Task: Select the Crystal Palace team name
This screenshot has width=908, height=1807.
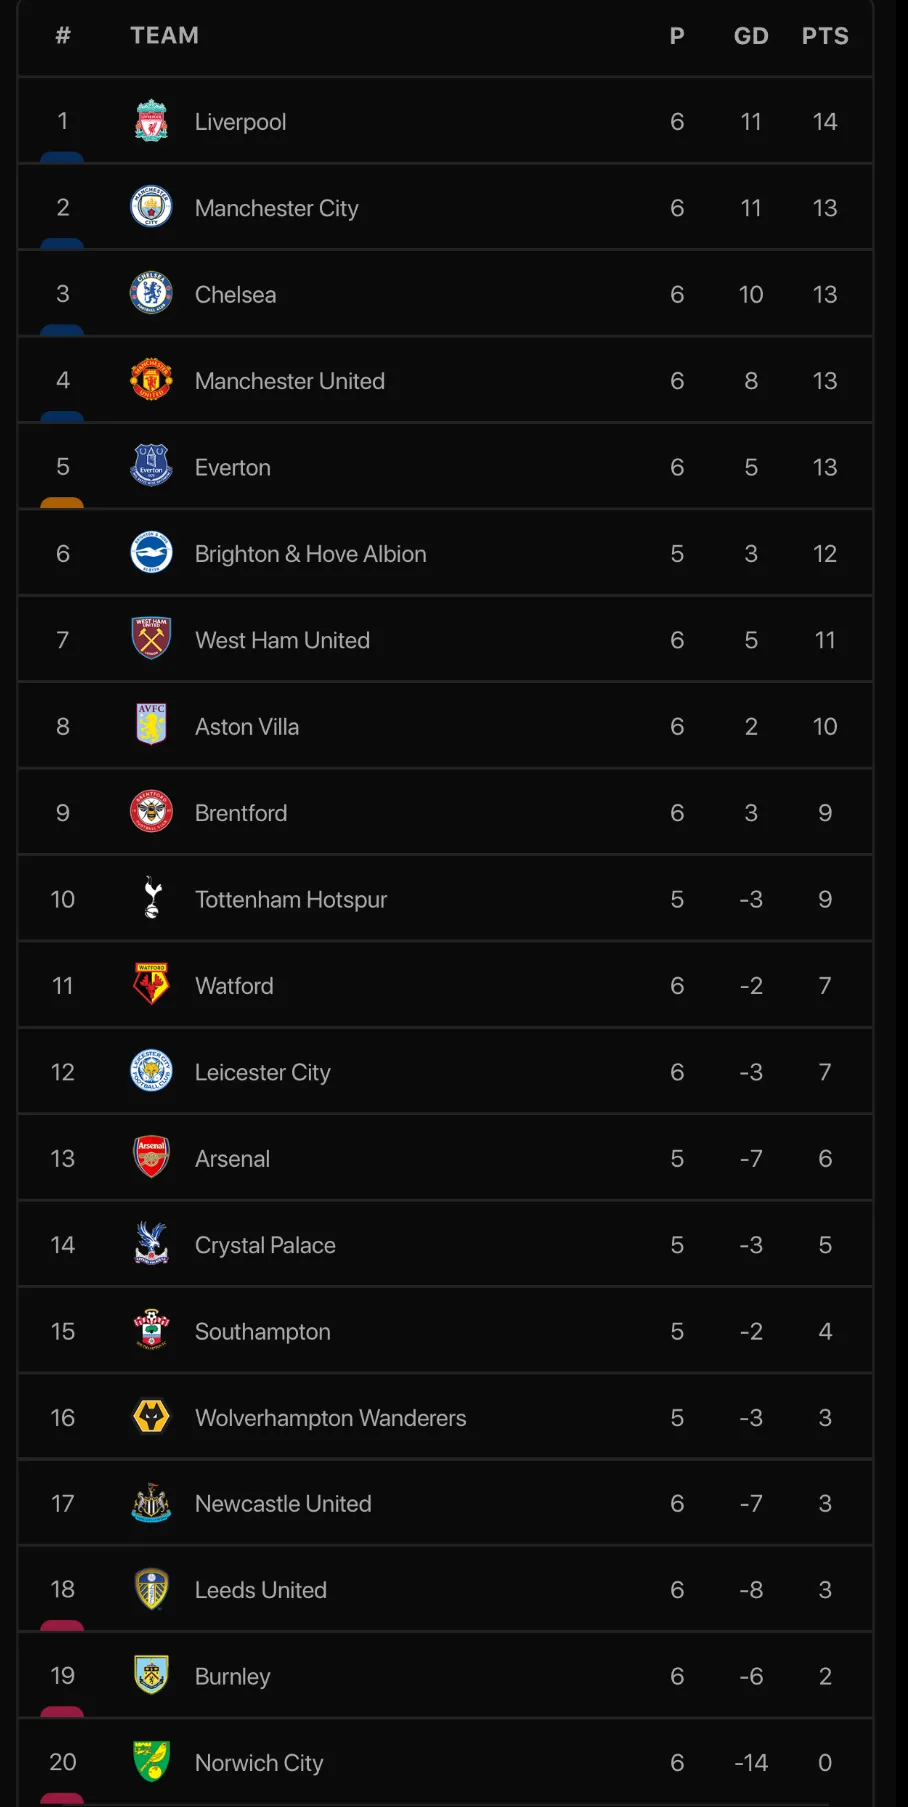Action: tap(265, 1245)
